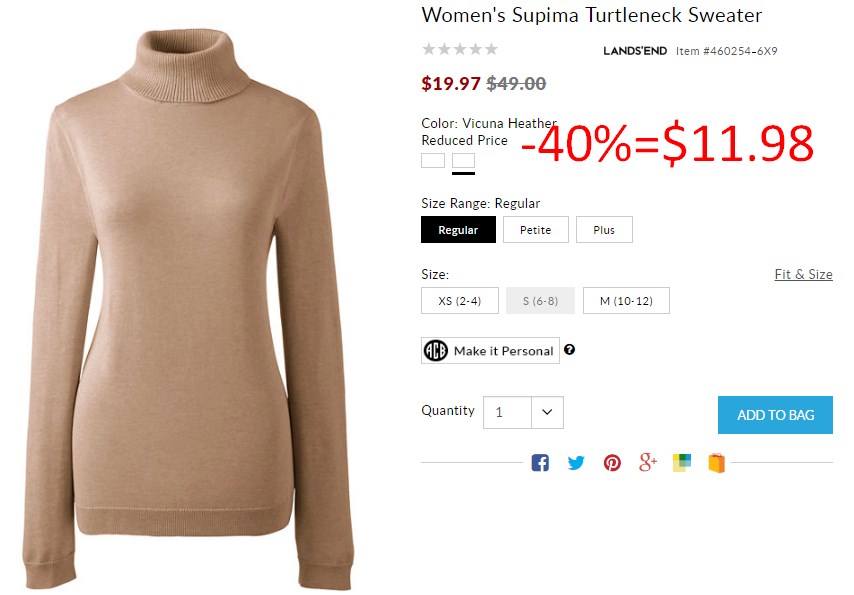Click the multicolored squares share icon
This screenshot has width=854, height=595.
click(x=681, y=463)
